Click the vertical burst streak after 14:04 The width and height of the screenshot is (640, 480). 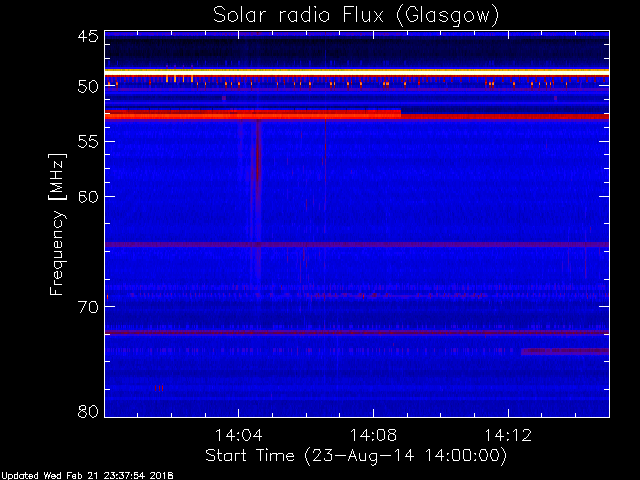258,200
